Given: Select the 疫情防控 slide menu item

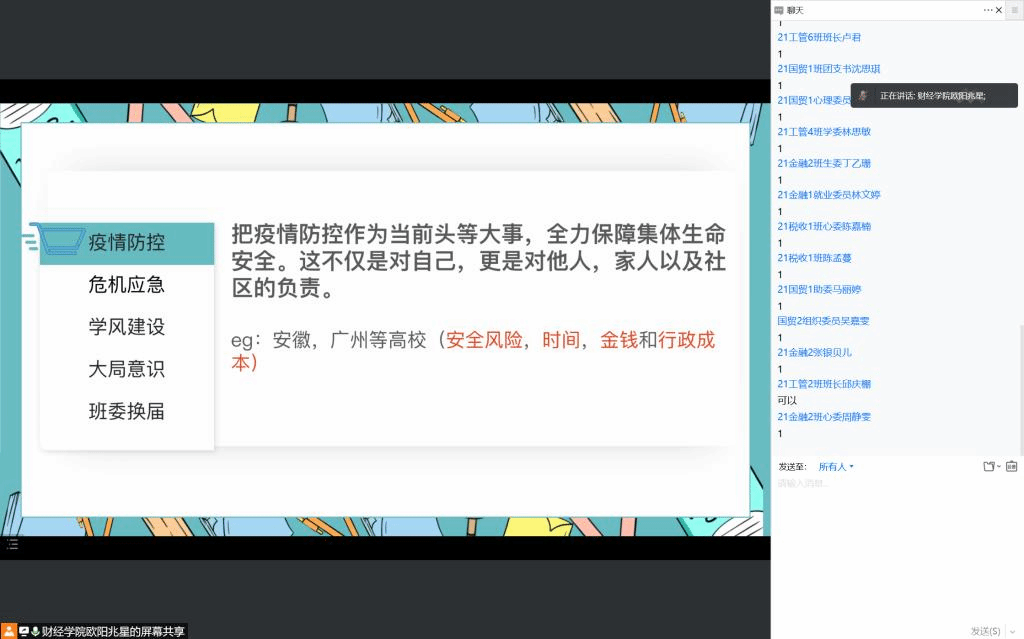Looking at the screenshot, I should pyautogui.click(x=127, y=243).
